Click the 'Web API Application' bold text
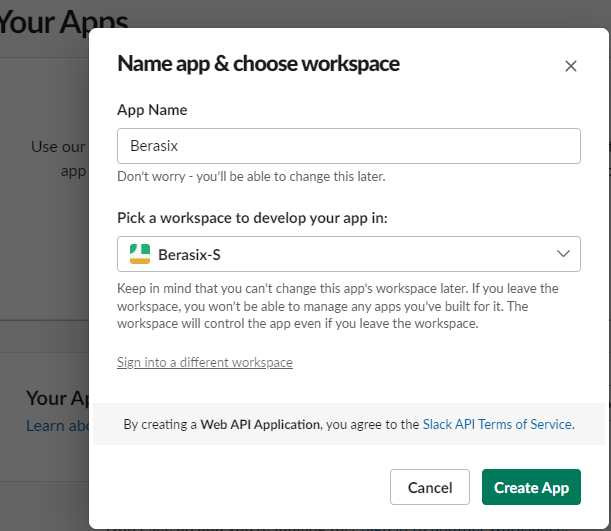Viewport: 611px width, 531px height. pyautogui.click(x=260, y=424)
